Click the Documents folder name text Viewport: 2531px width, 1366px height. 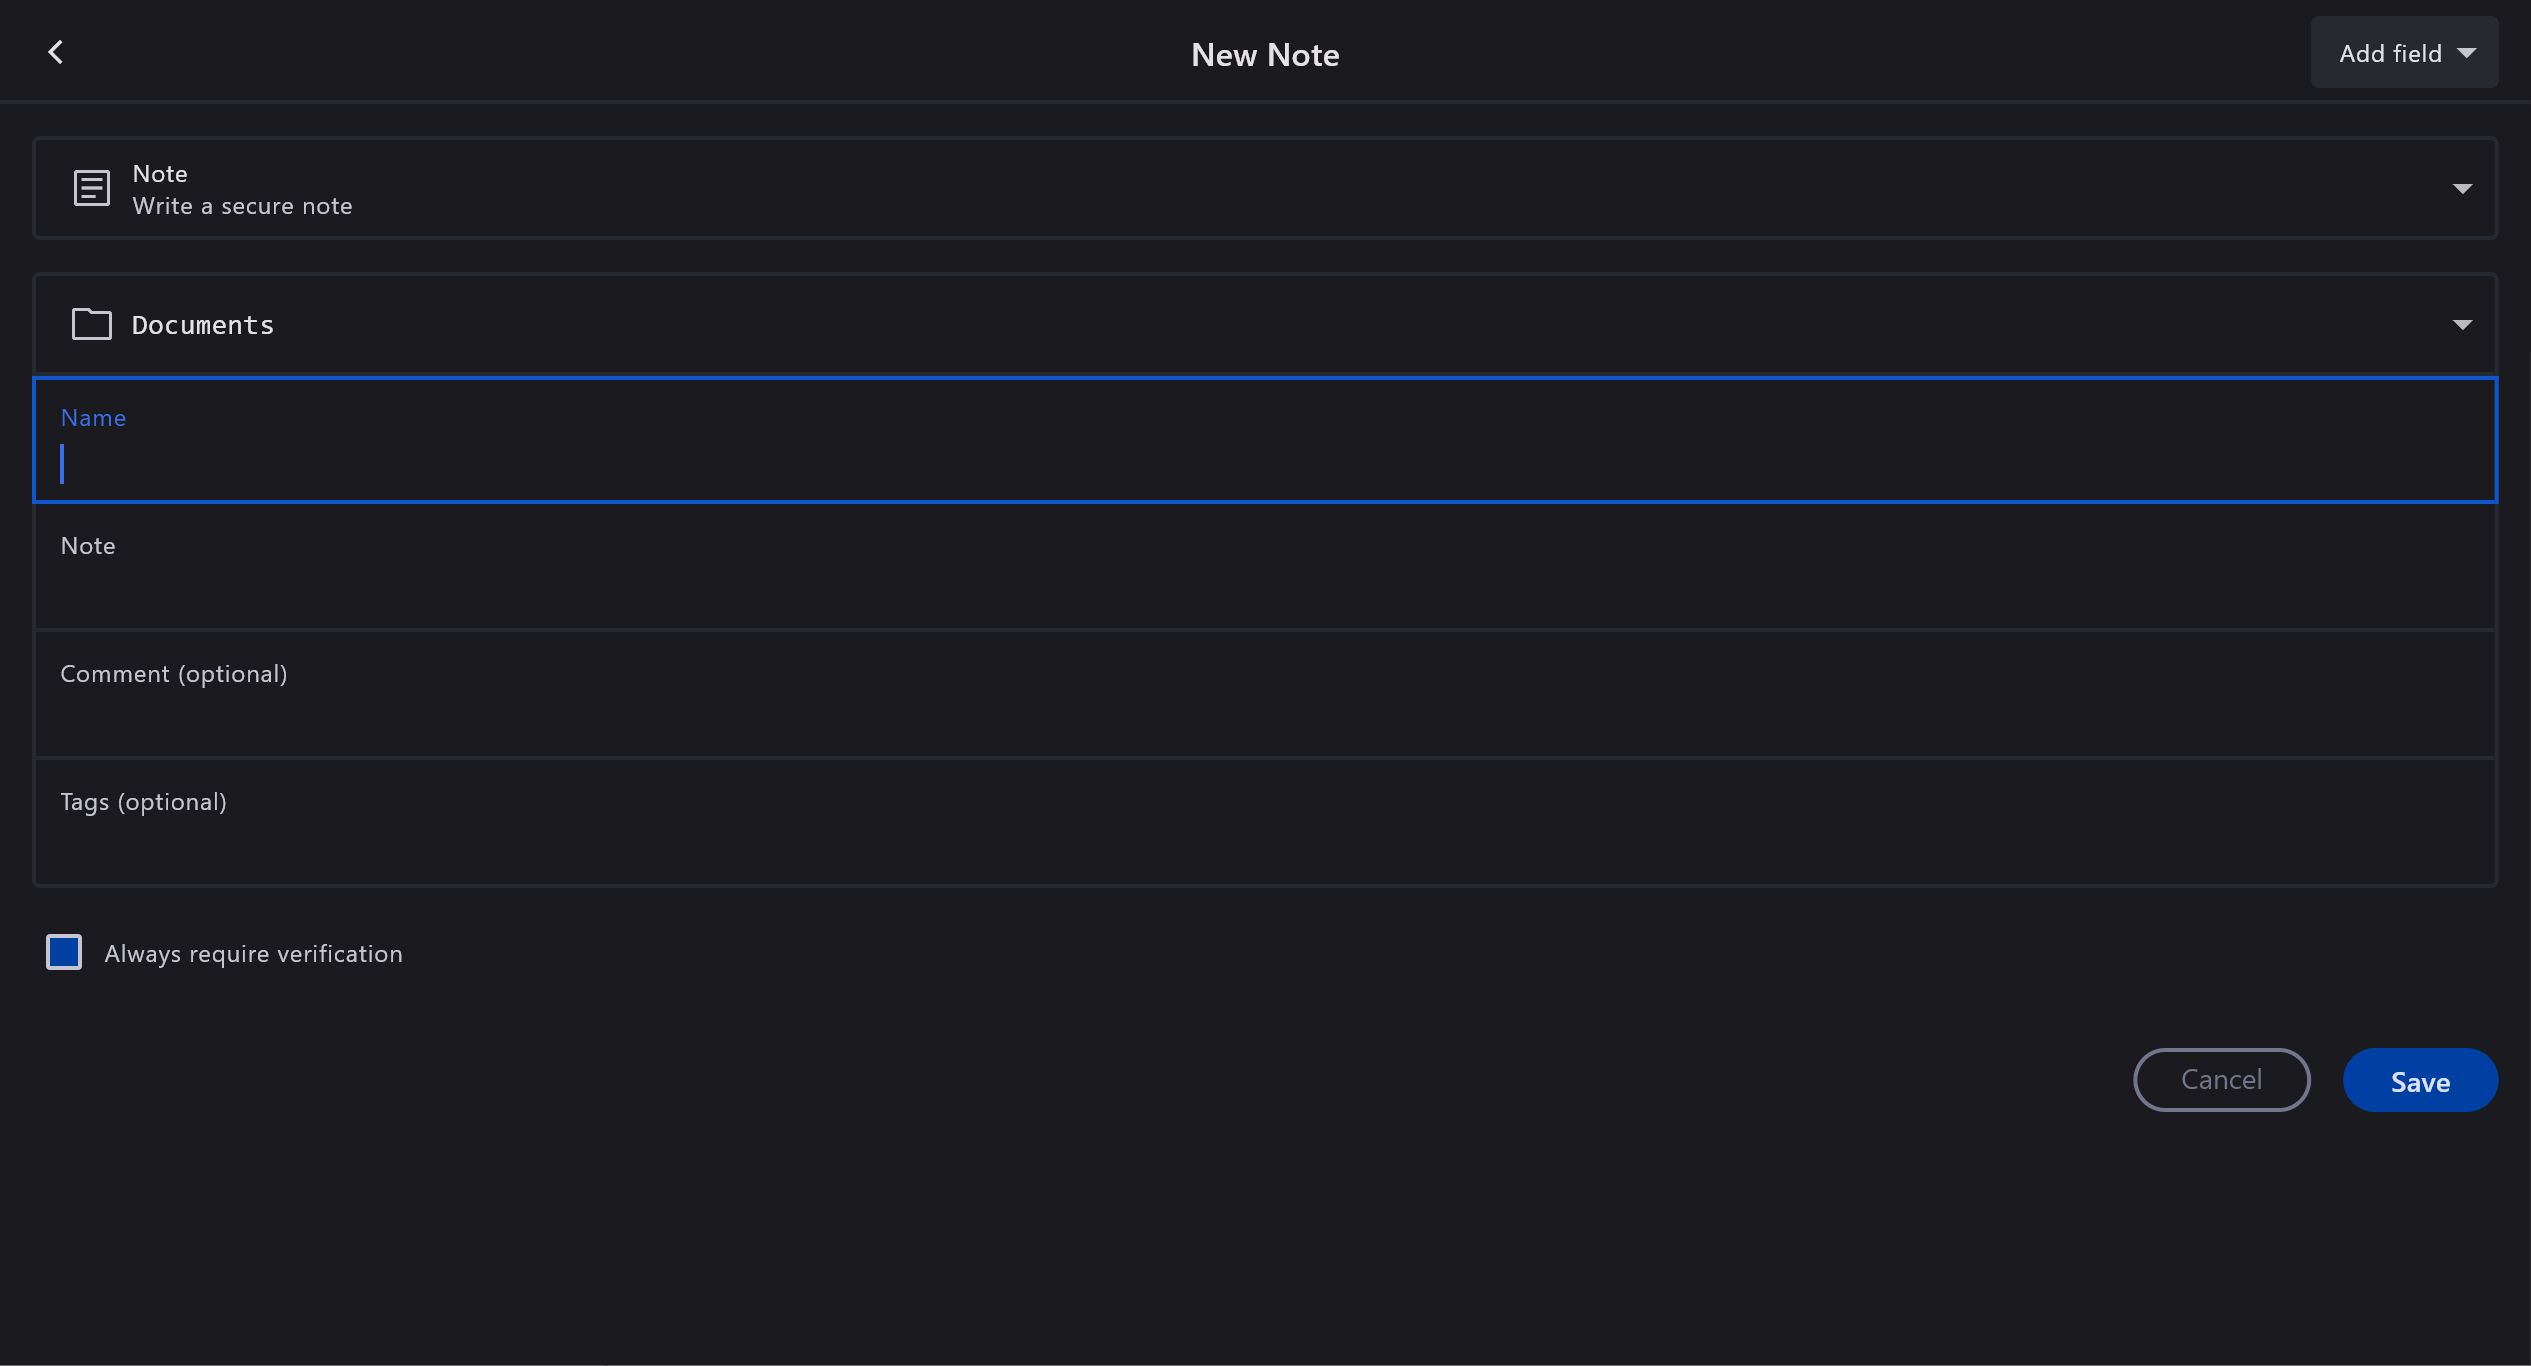pos(203,325)
